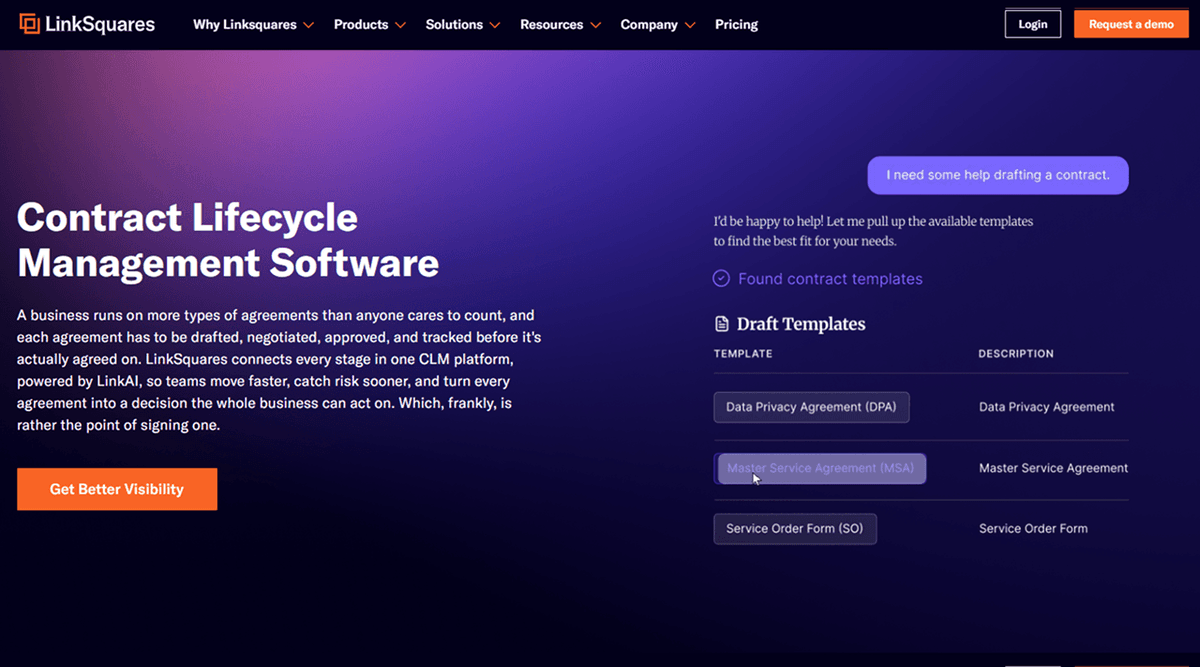
Task: Click Request a demo button
Action: (1131, 24)
